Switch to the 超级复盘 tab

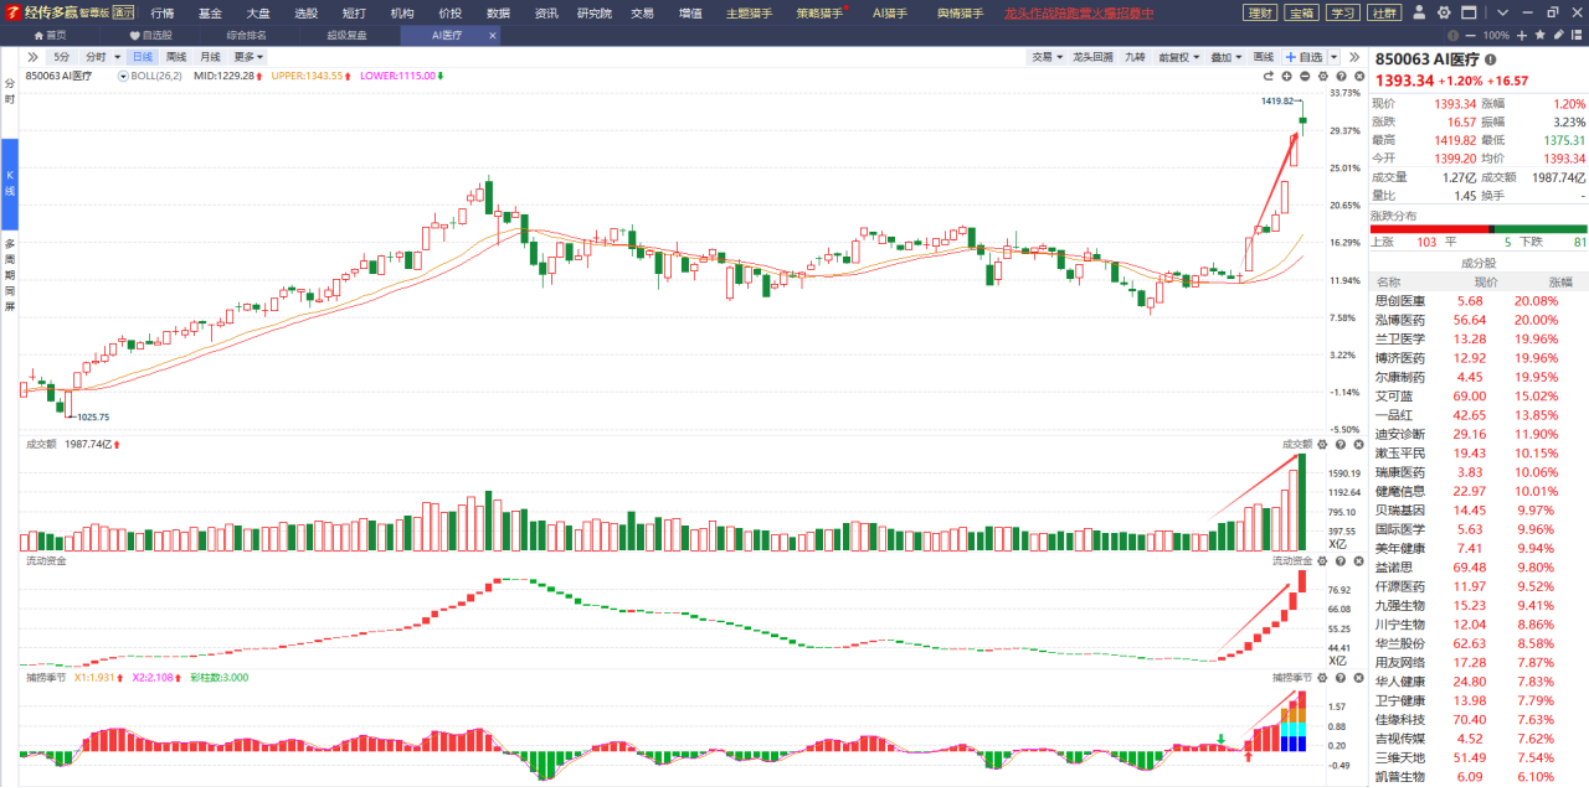point(347,35)
